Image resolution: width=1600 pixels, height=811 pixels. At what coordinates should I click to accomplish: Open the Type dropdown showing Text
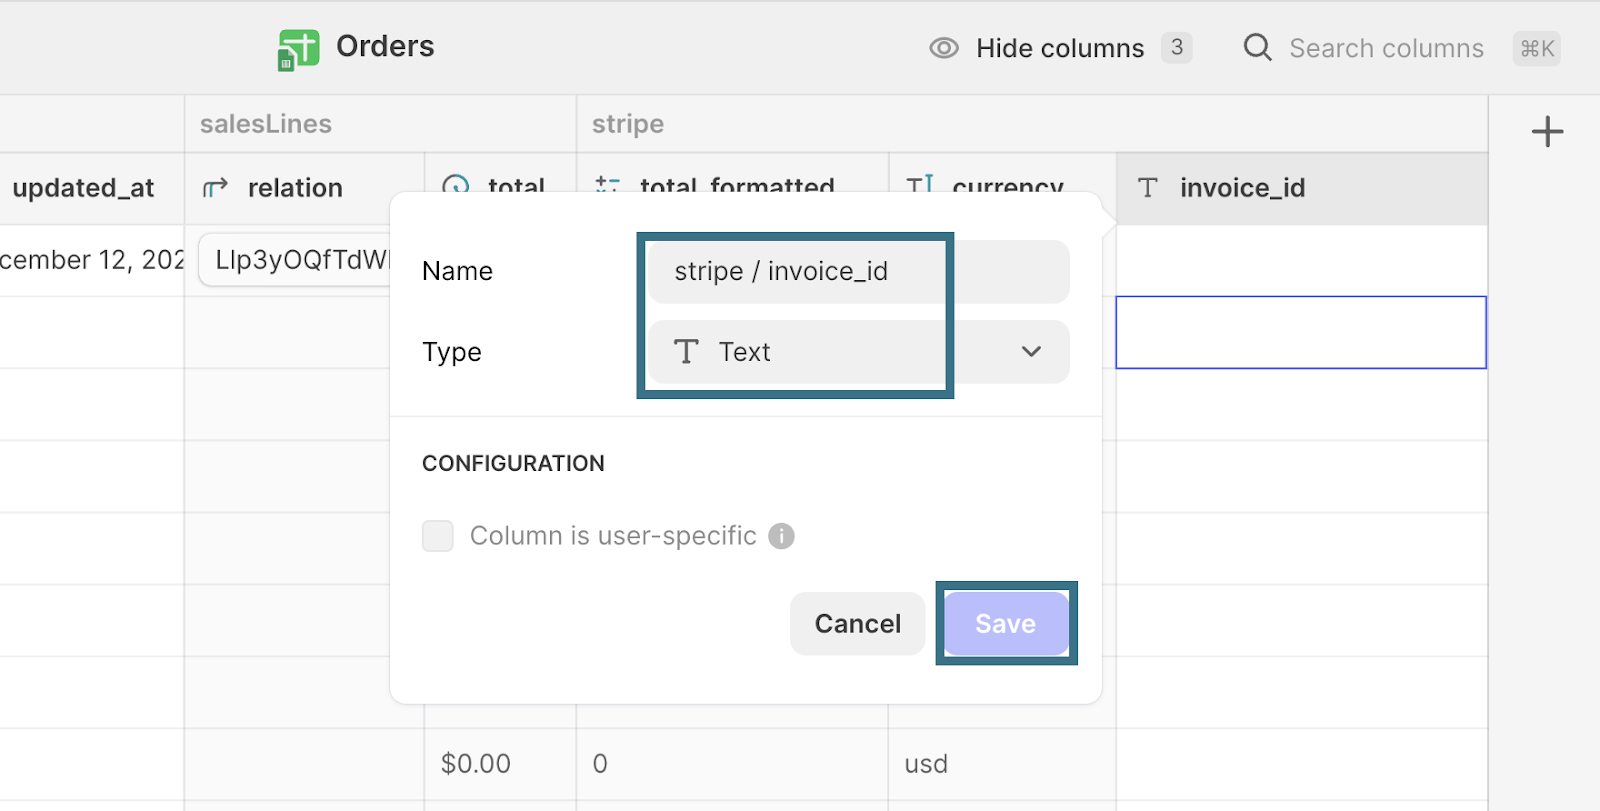click(x=859, y=352)
